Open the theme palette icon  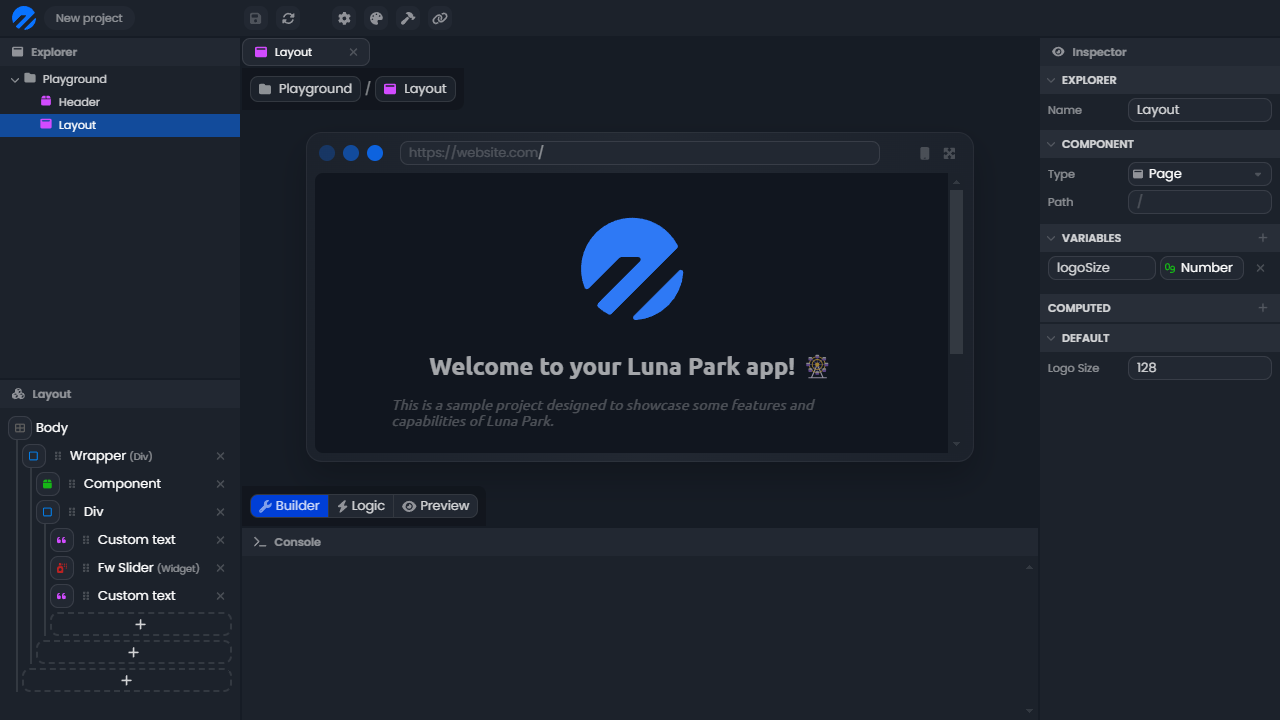coord(376,18)
